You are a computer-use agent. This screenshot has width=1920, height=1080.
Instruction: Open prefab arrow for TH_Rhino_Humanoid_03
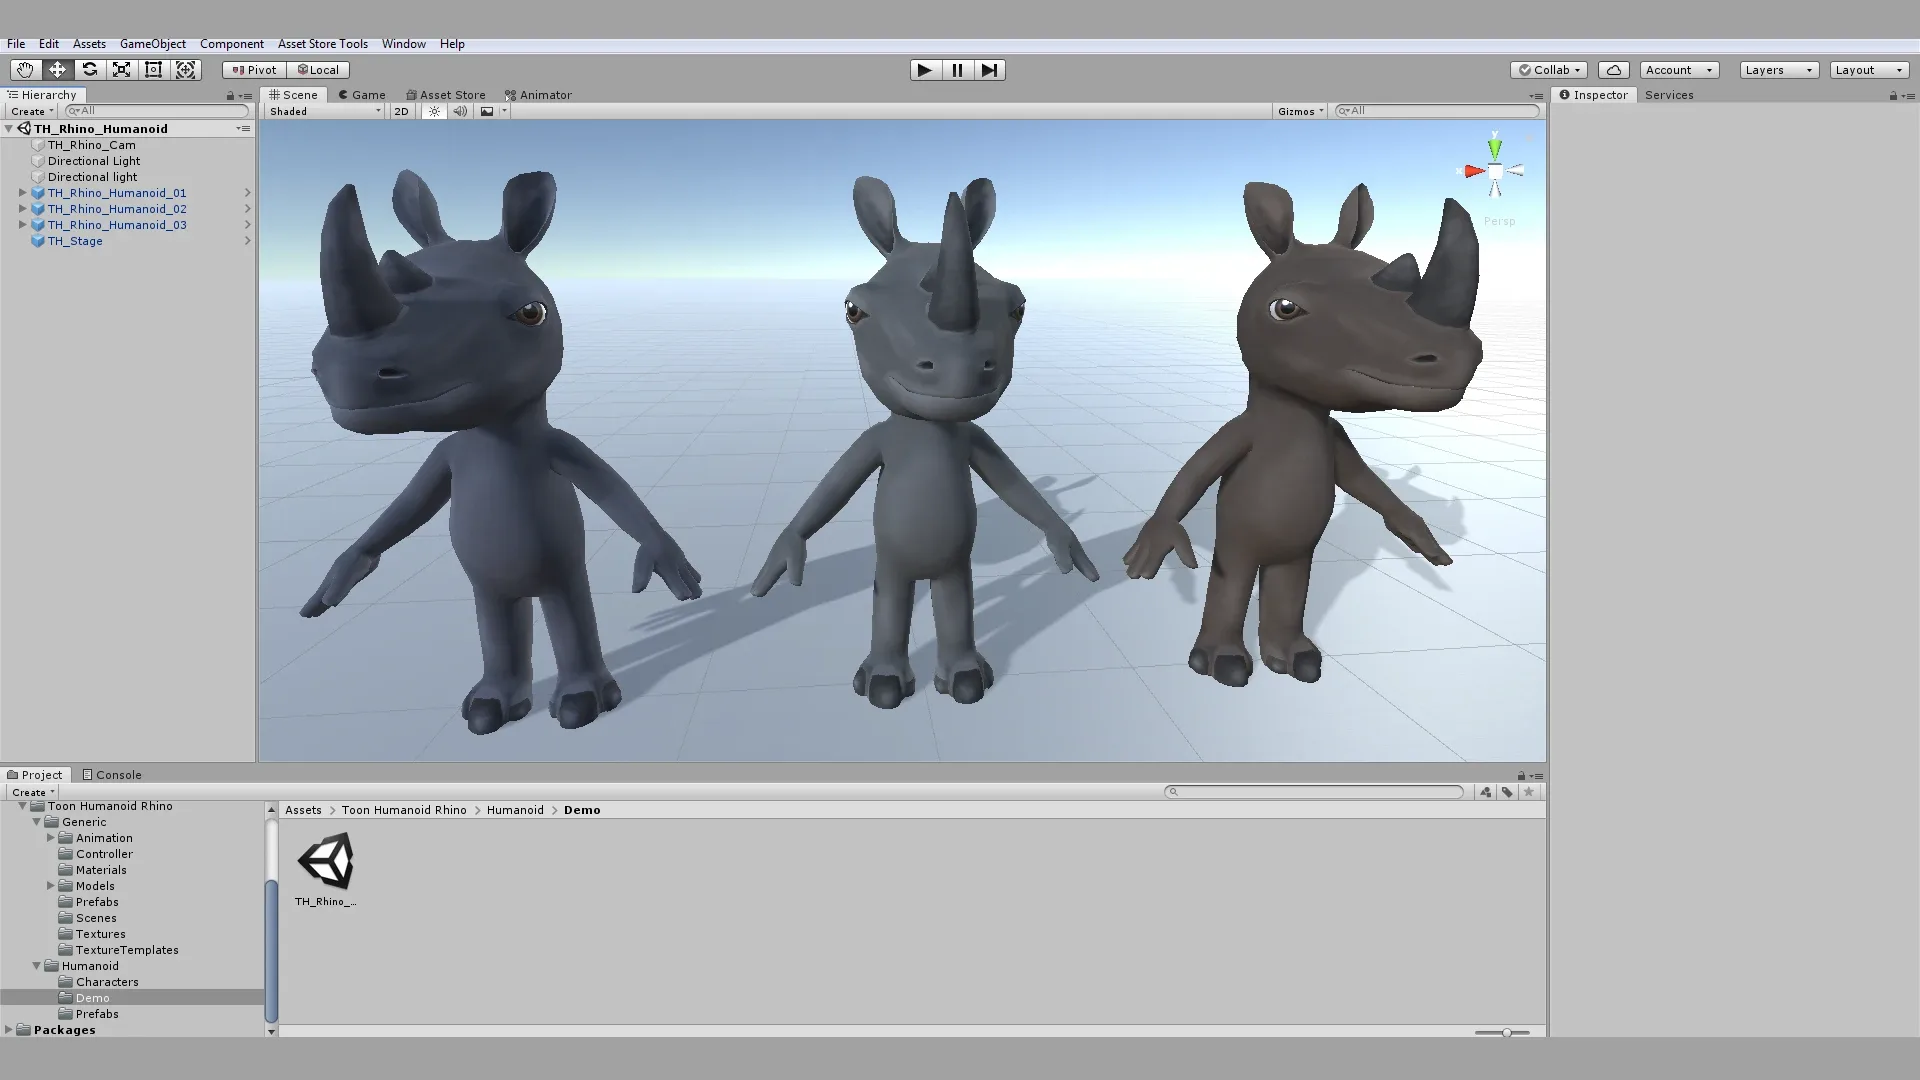tap(247, 225)
